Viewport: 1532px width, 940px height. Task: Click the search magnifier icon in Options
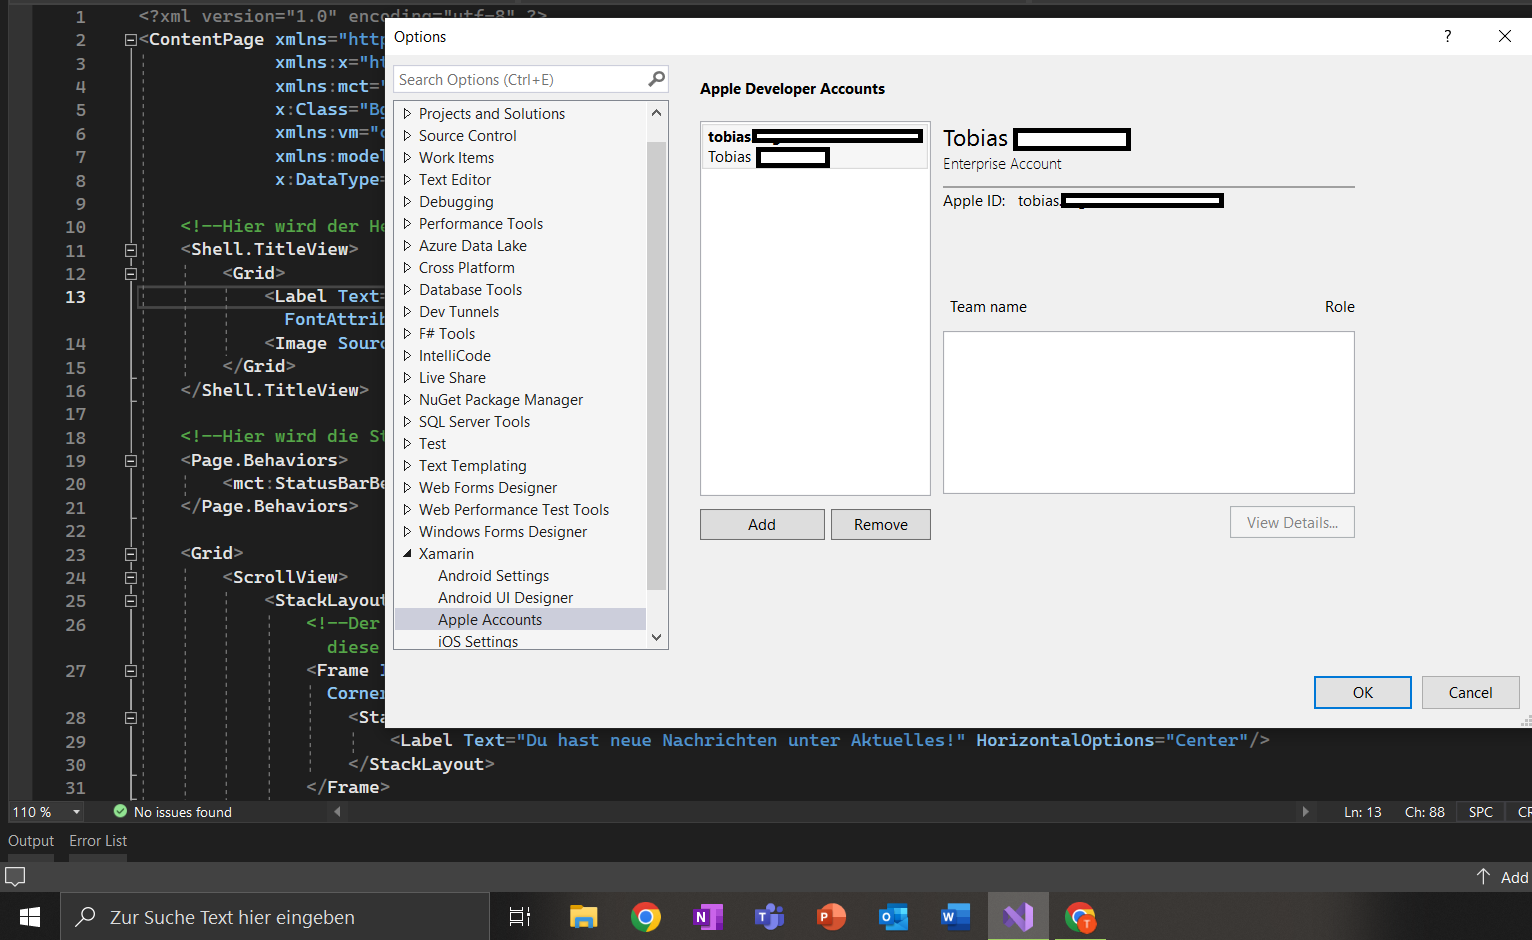pyautogui.click(x=656, y=79)
